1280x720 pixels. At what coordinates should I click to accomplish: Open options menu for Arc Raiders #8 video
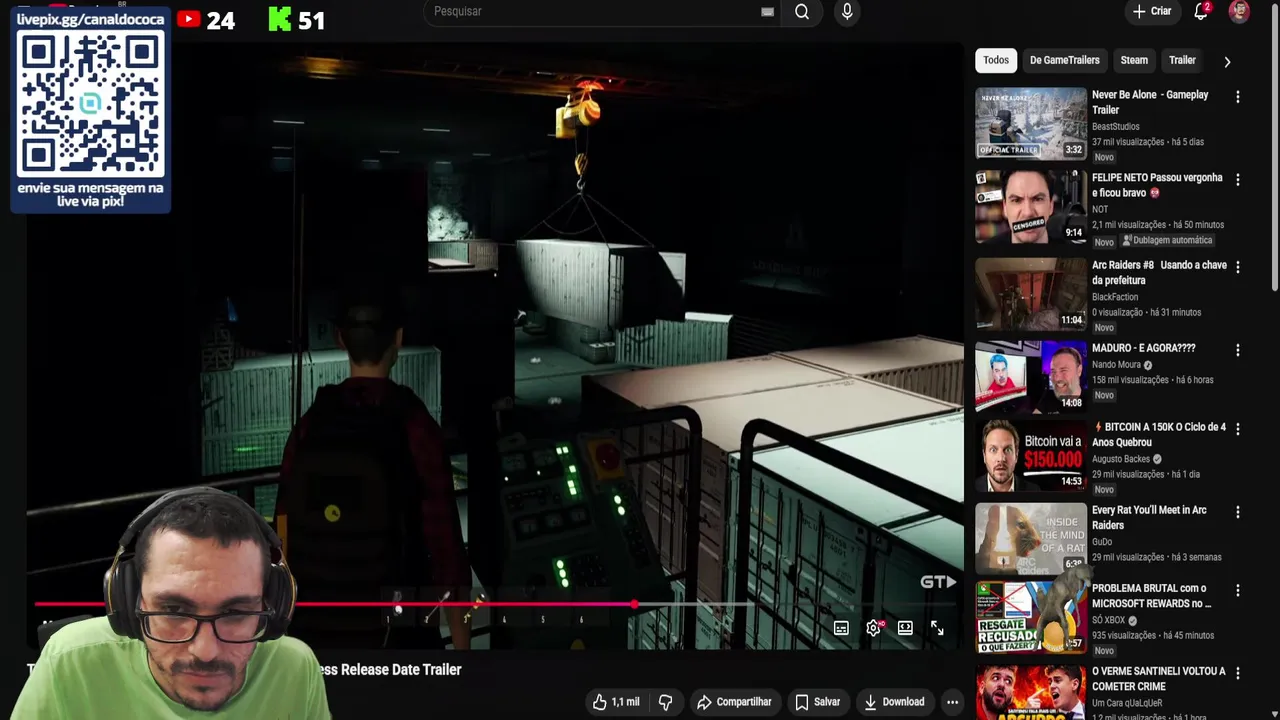click(1238, 267)
